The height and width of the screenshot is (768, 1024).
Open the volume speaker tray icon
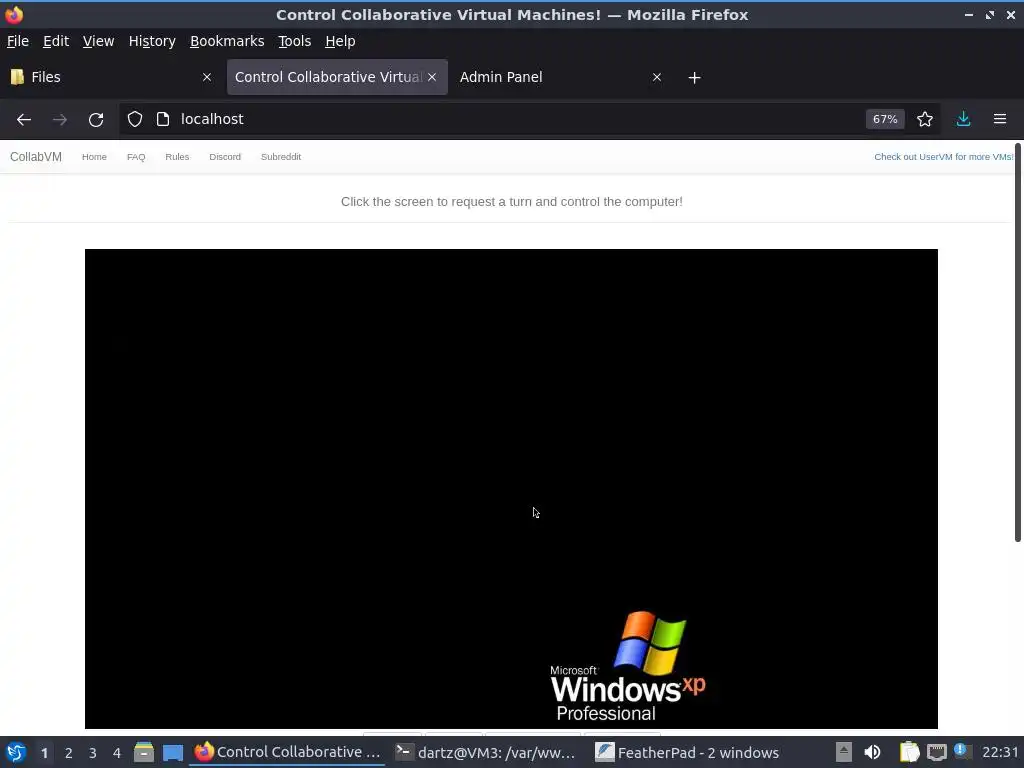[x=872, y=752]
